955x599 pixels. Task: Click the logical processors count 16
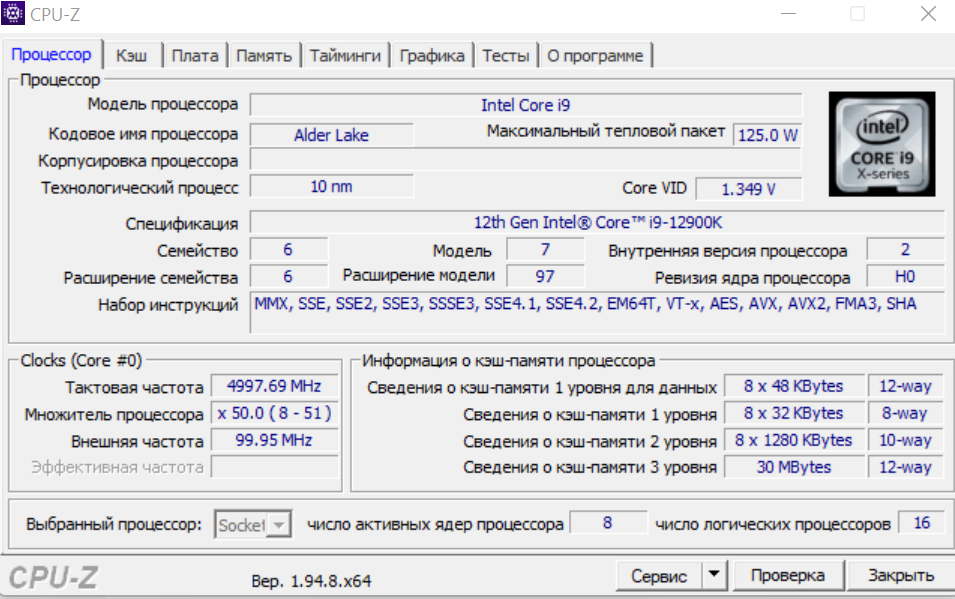pos(922,523)
